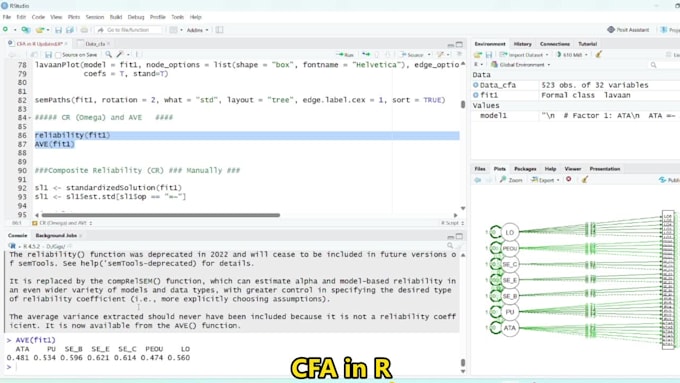
Task: Click the Save All icon
Action: (x=69, y=29)
